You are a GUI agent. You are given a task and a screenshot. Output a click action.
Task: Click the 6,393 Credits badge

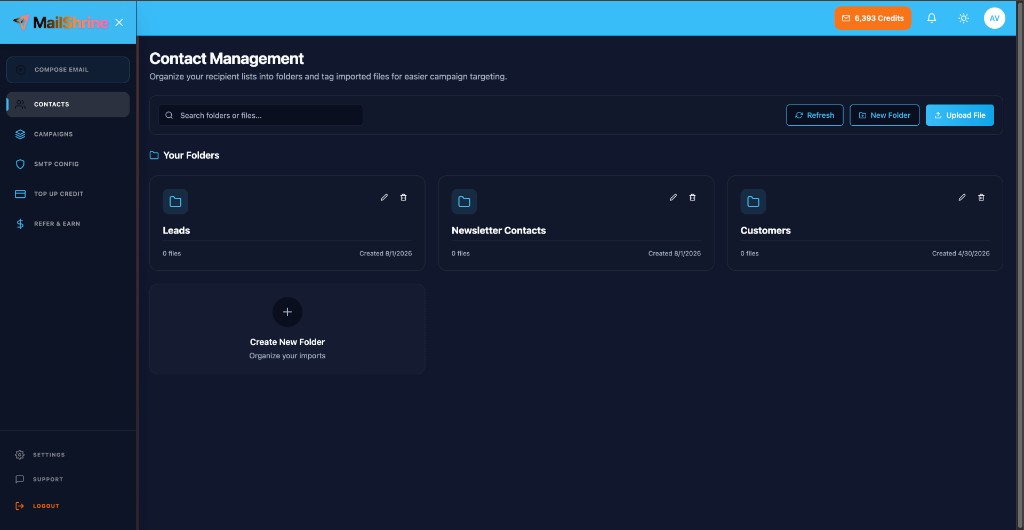coord(872,18)
